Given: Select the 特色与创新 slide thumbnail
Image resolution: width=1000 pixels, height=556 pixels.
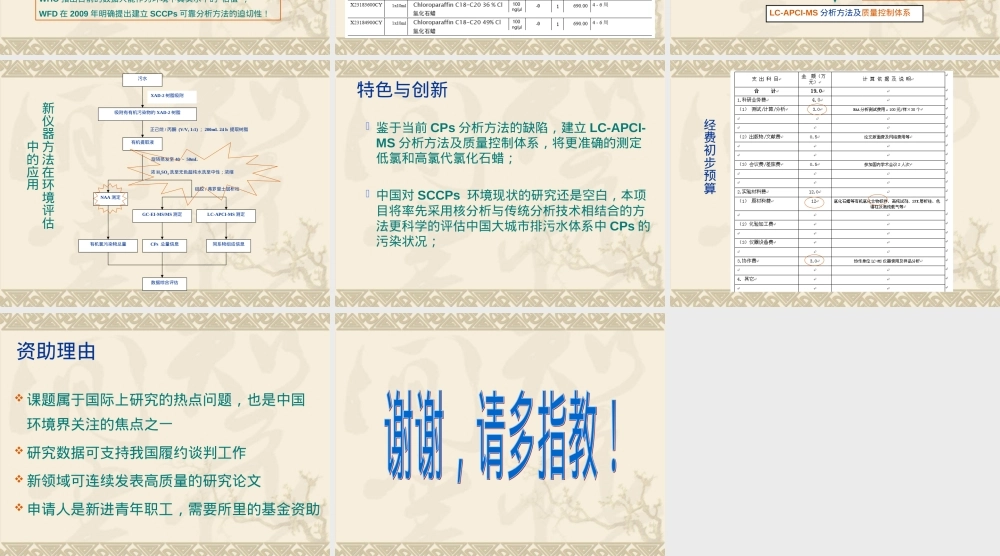Looking at the screenshot, I should pos(500,183).
